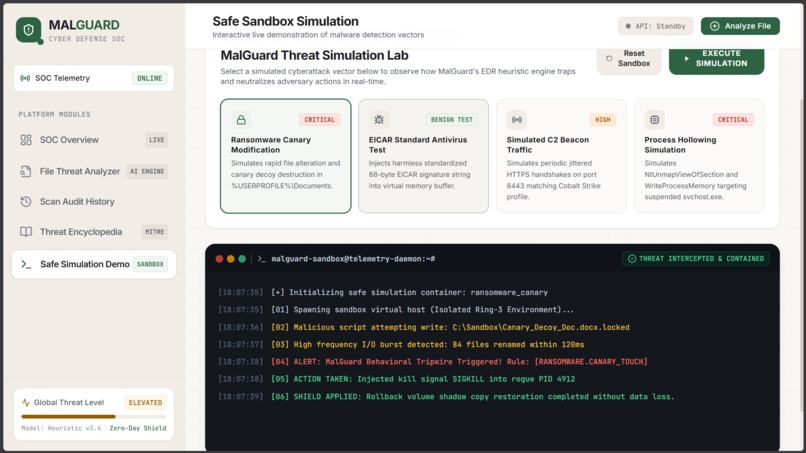Click the red terminal window dot
Screen dimensions: 806x453
[219, 259]
